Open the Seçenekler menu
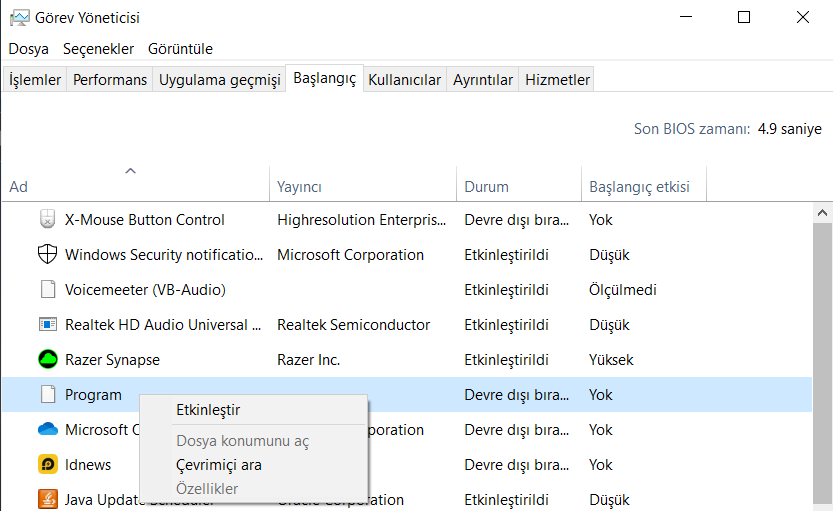This screenshot has width=833, height=511. click(x=98, y=49)
